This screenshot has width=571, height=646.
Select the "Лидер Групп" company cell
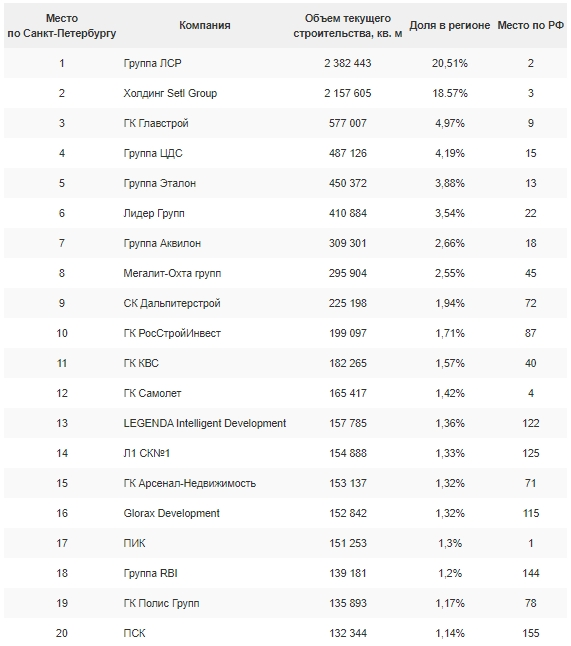coord(154,213)
